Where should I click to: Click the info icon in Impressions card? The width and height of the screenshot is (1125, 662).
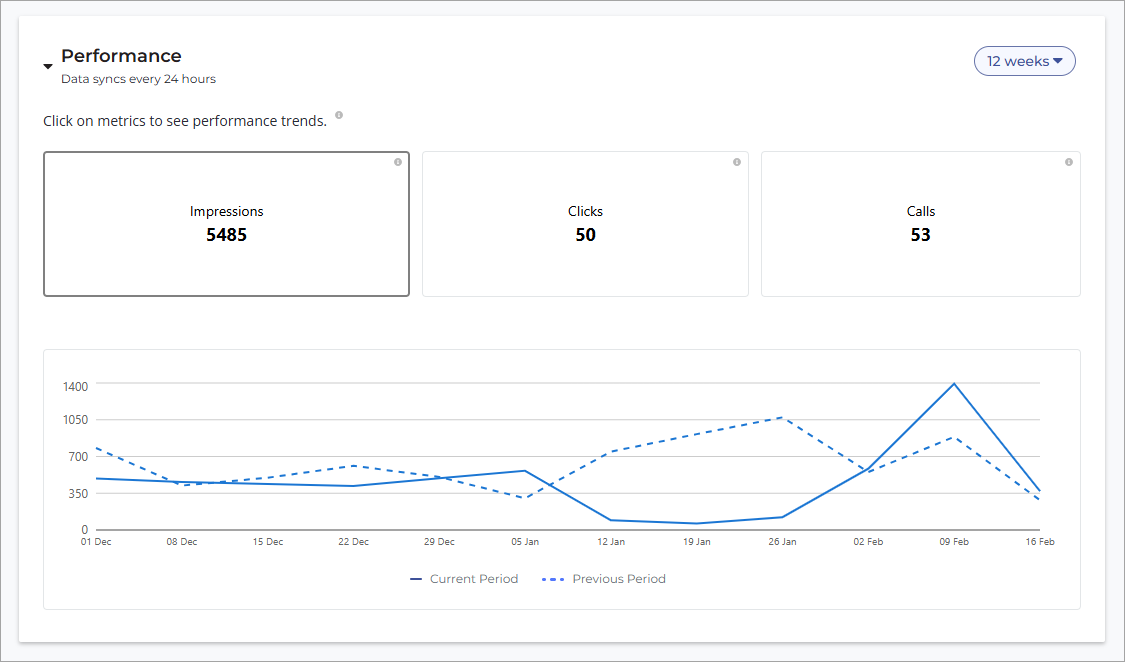[398, 162]
